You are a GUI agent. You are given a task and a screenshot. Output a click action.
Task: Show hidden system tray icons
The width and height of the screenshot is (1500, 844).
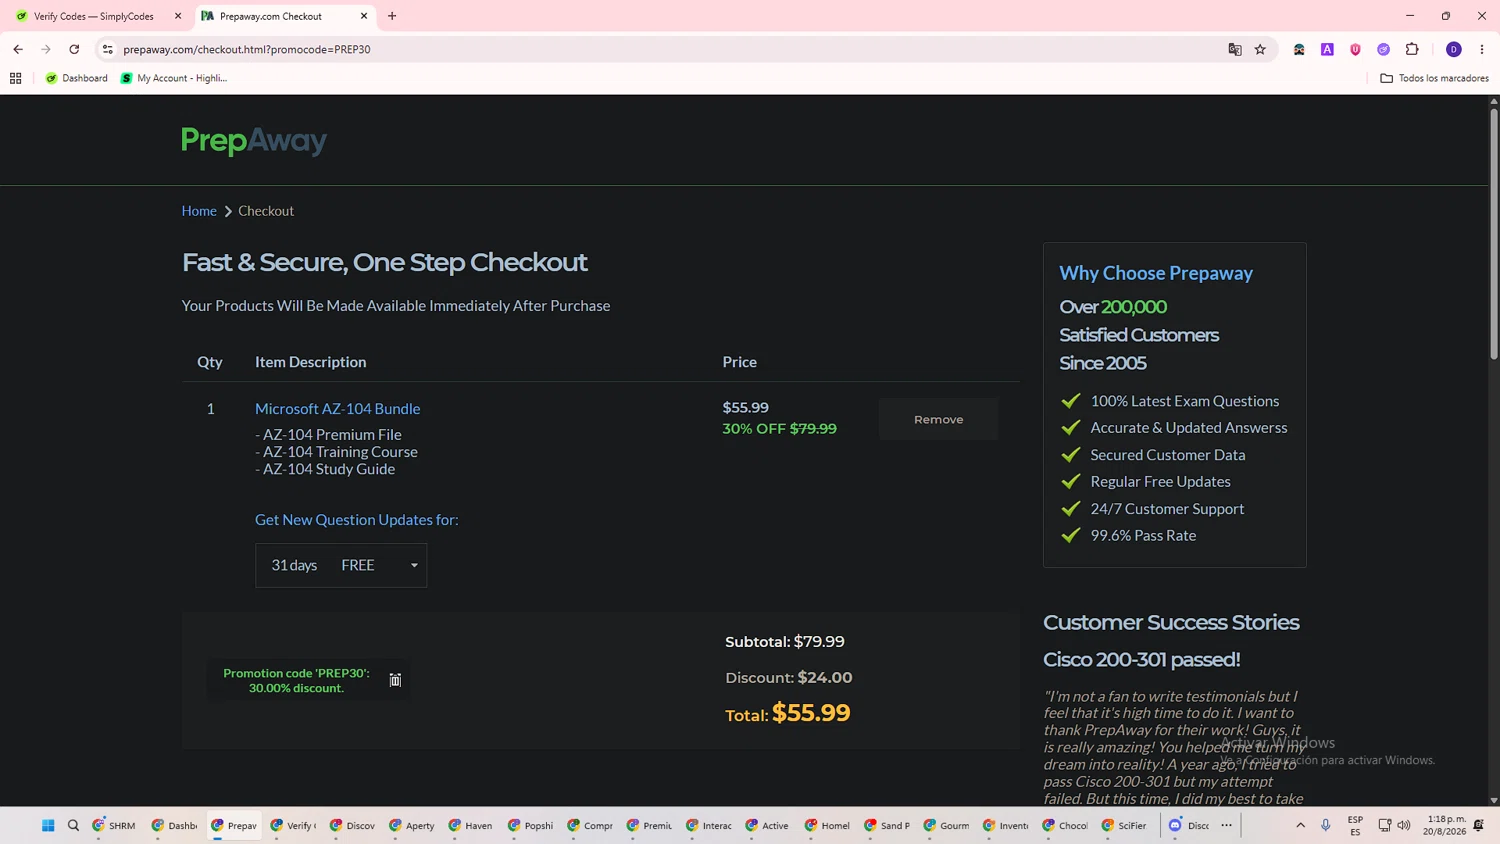(x=1300, y=825)
